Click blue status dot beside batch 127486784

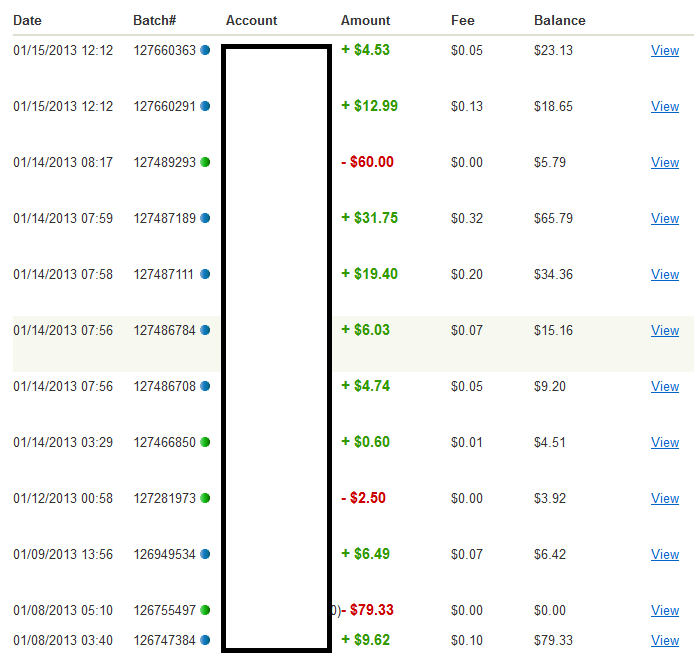[205, 330]
